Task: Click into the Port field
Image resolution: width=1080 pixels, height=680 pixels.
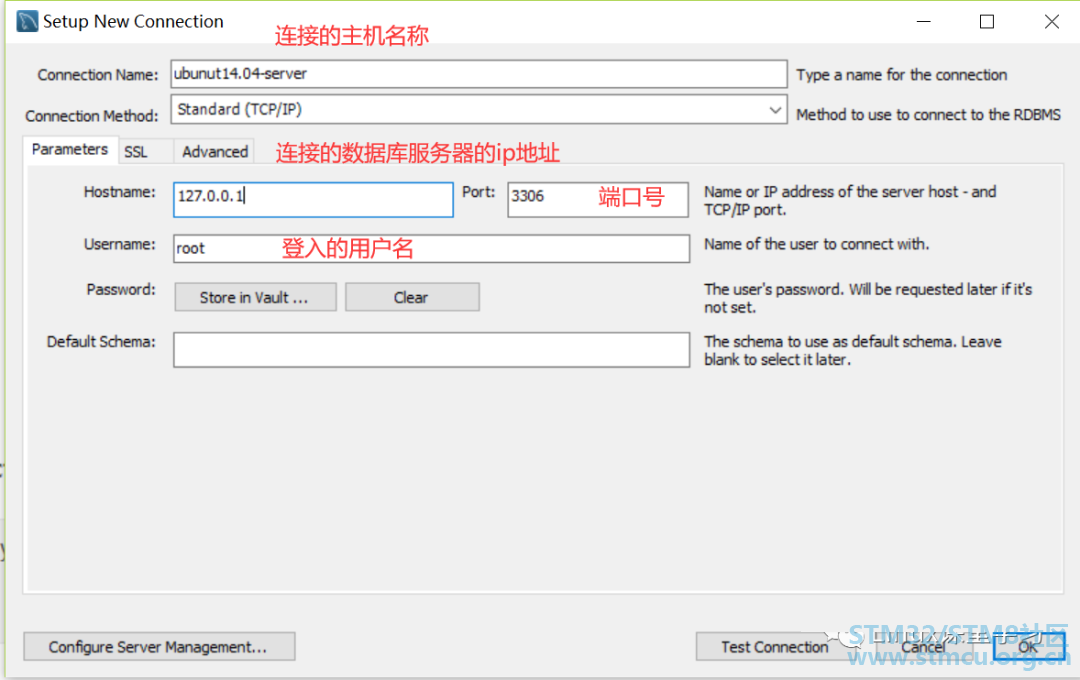Action: (x=598, y=200)
